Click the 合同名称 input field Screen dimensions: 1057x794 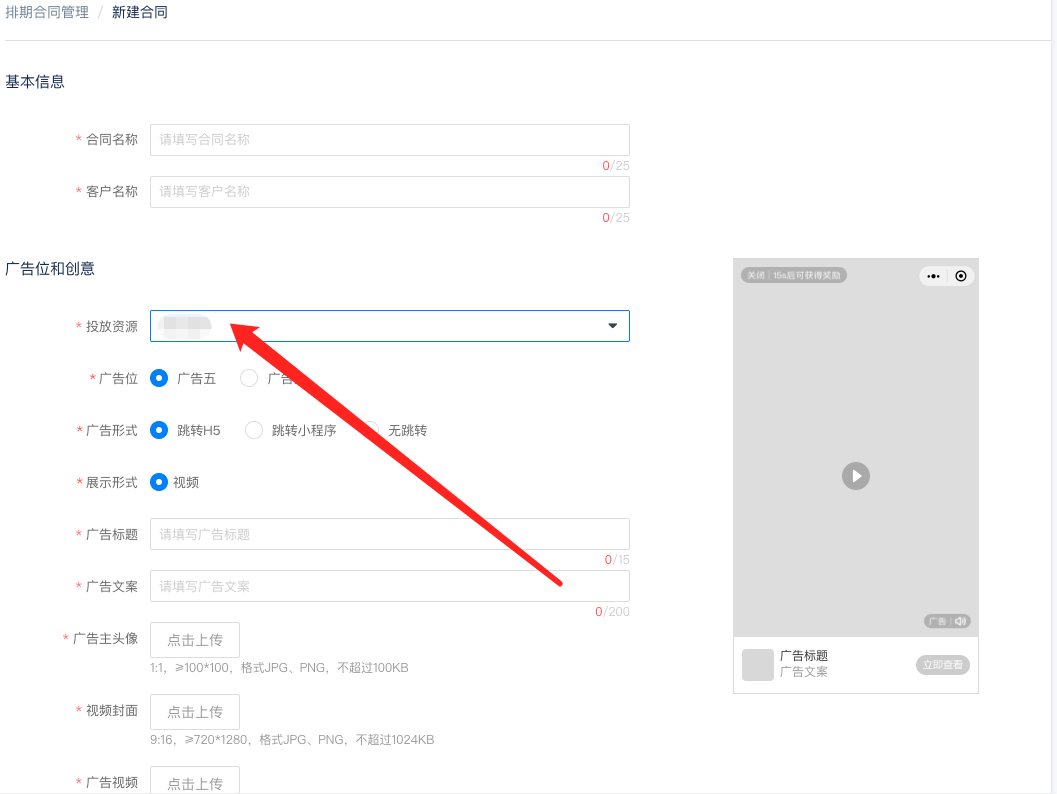390,140
